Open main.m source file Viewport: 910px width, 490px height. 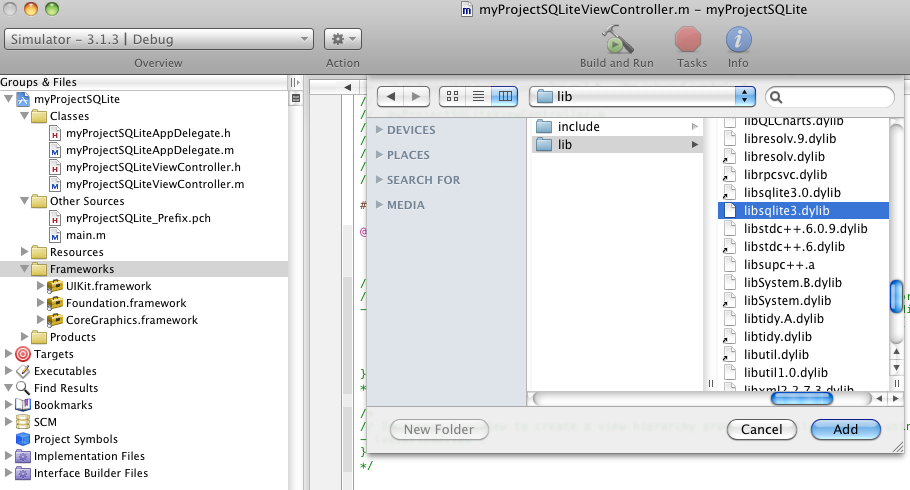pyautogui.click(x=85, y=235)
